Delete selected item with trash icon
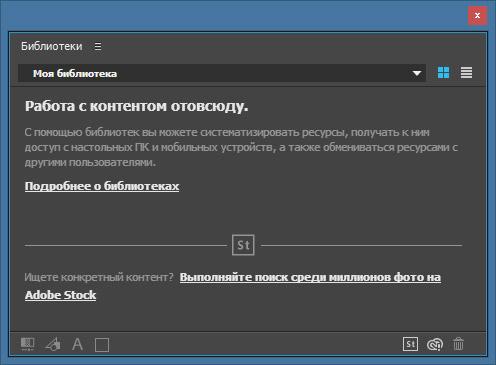 tap(458, 344)
